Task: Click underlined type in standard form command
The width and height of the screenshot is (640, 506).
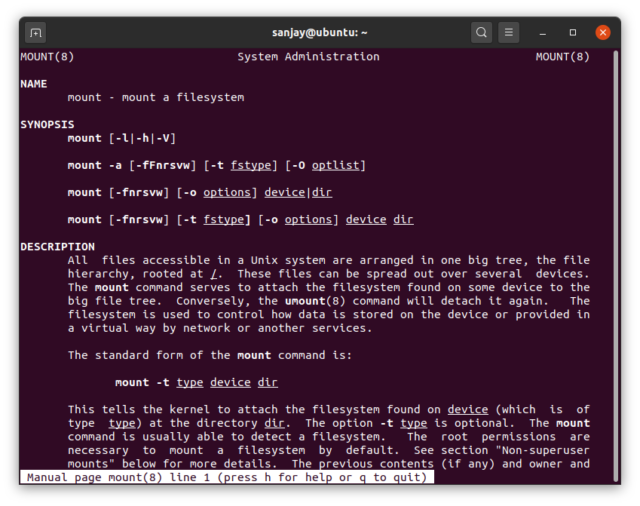Action: point(189,383)
